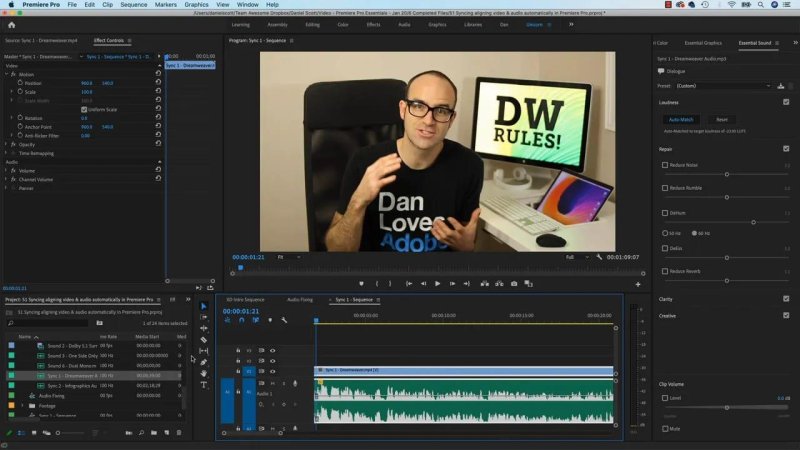The height and width of the screenshot is (450, 800).
Task: Open Program monitor settings wrench
Action: point(599,257)
